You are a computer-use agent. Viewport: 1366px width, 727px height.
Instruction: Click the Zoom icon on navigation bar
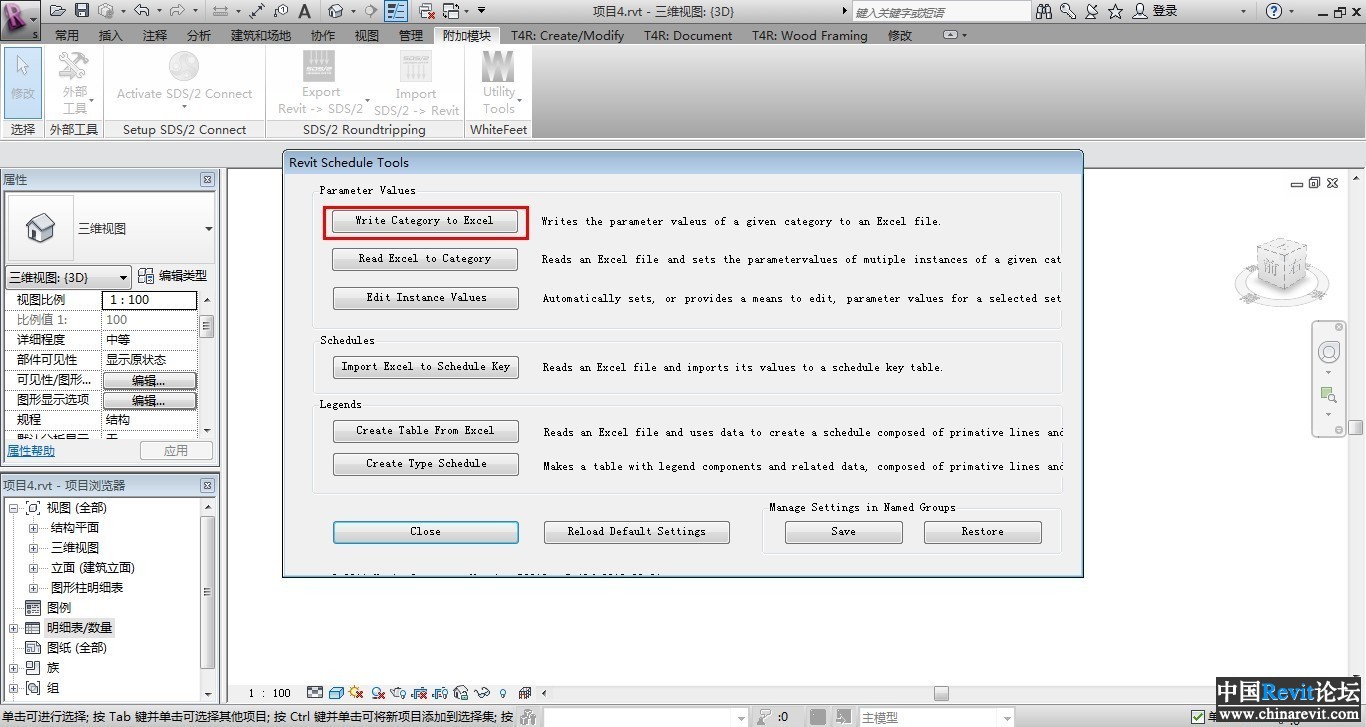tap(1328, 394)
